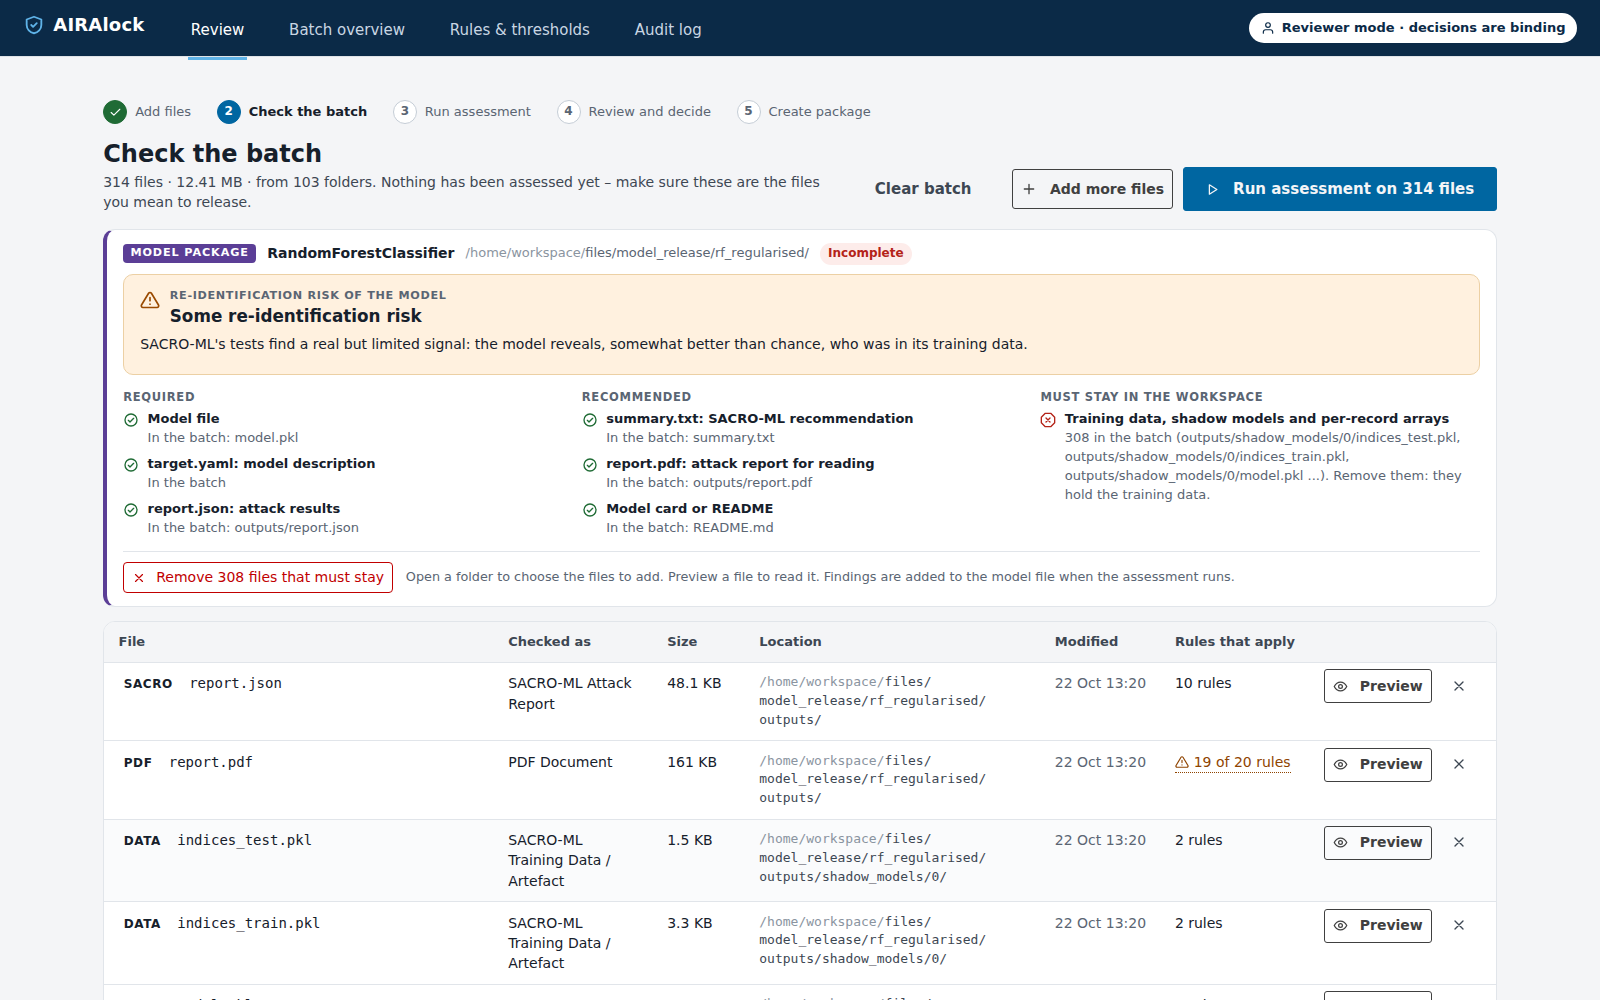Click the Reviewer mode badge

[x=1412, y=28]
